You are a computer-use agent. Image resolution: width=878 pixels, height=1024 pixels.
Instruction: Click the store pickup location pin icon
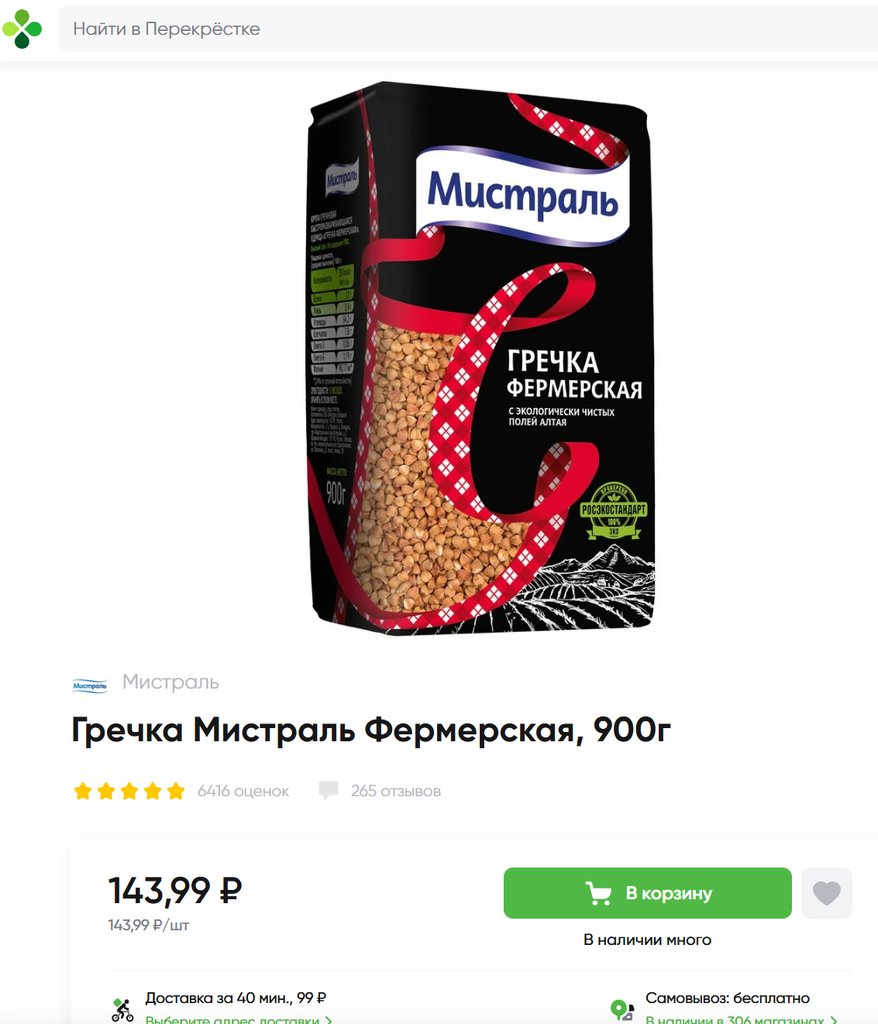click(x=622, y=1010)
